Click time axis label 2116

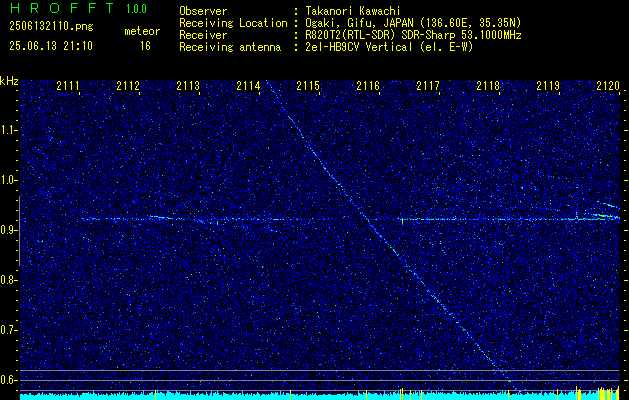[x=368, y=85]
